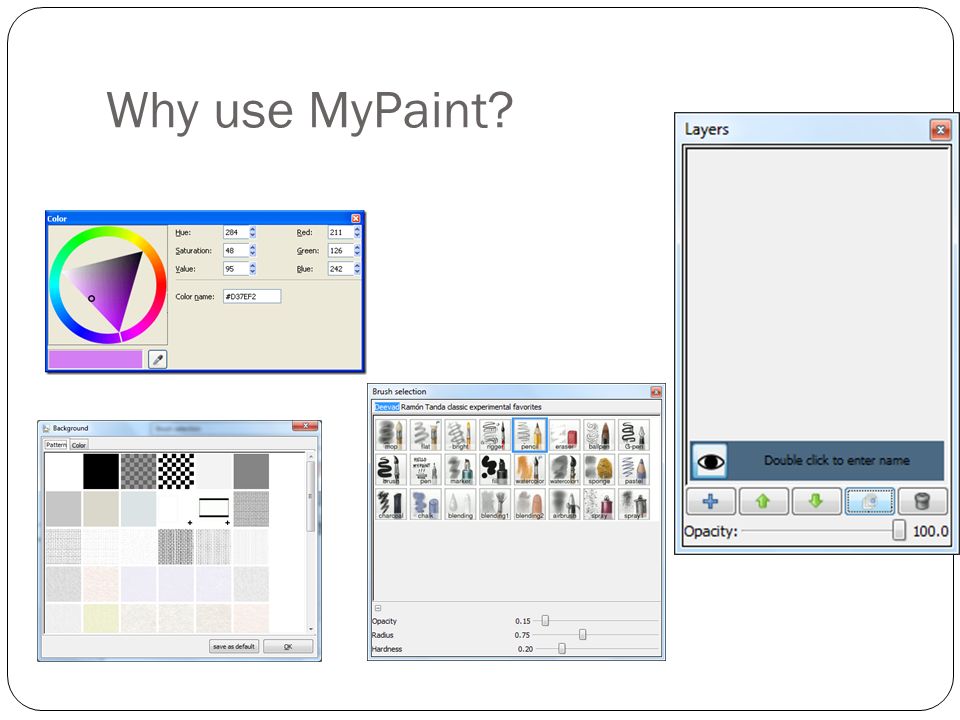Click the Layers Opacity slider handle
Image resolution: width=960 pixels, height=720 pixels.
[898, 530]
